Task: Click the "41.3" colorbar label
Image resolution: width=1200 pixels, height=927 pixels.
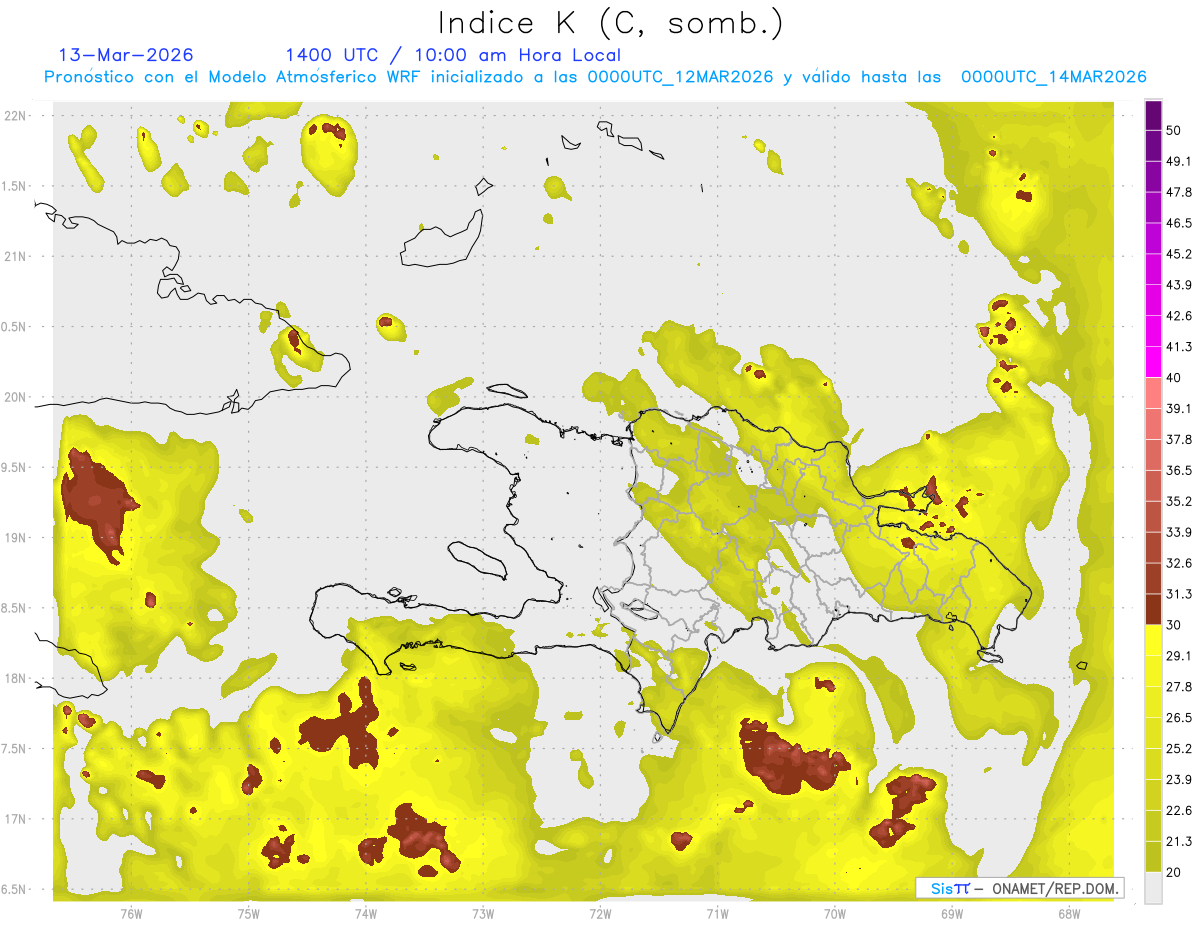Action: (1179, 347)
